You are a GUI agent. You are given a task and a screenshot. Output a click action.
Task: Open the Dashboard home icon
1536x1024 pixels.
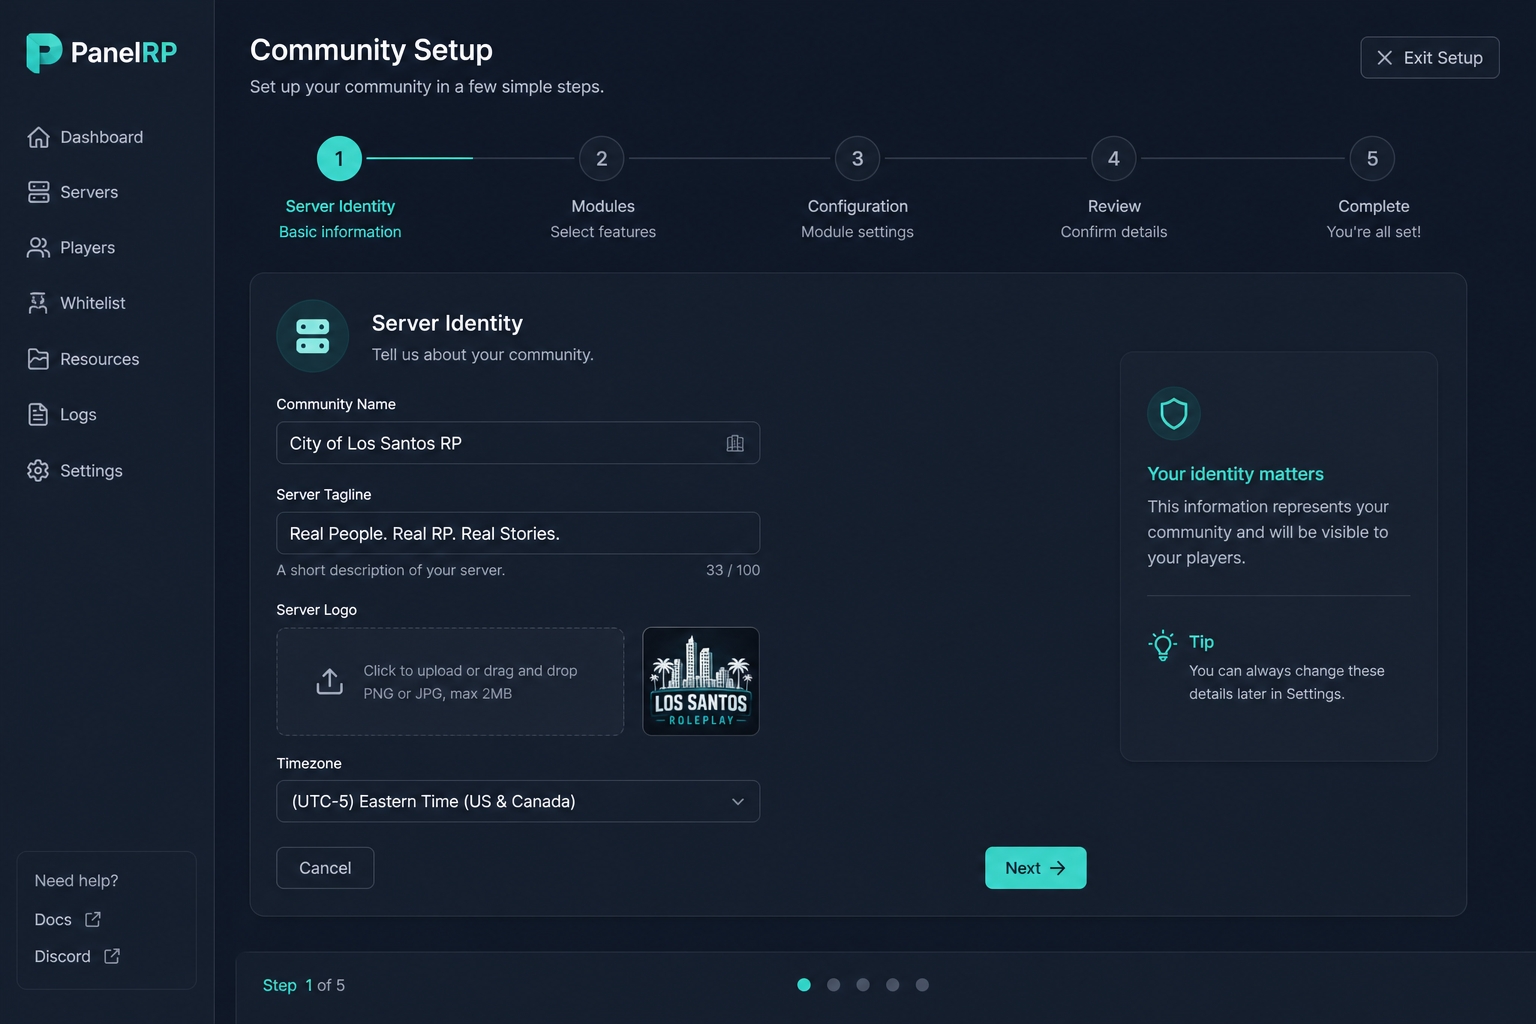[38, 137]
